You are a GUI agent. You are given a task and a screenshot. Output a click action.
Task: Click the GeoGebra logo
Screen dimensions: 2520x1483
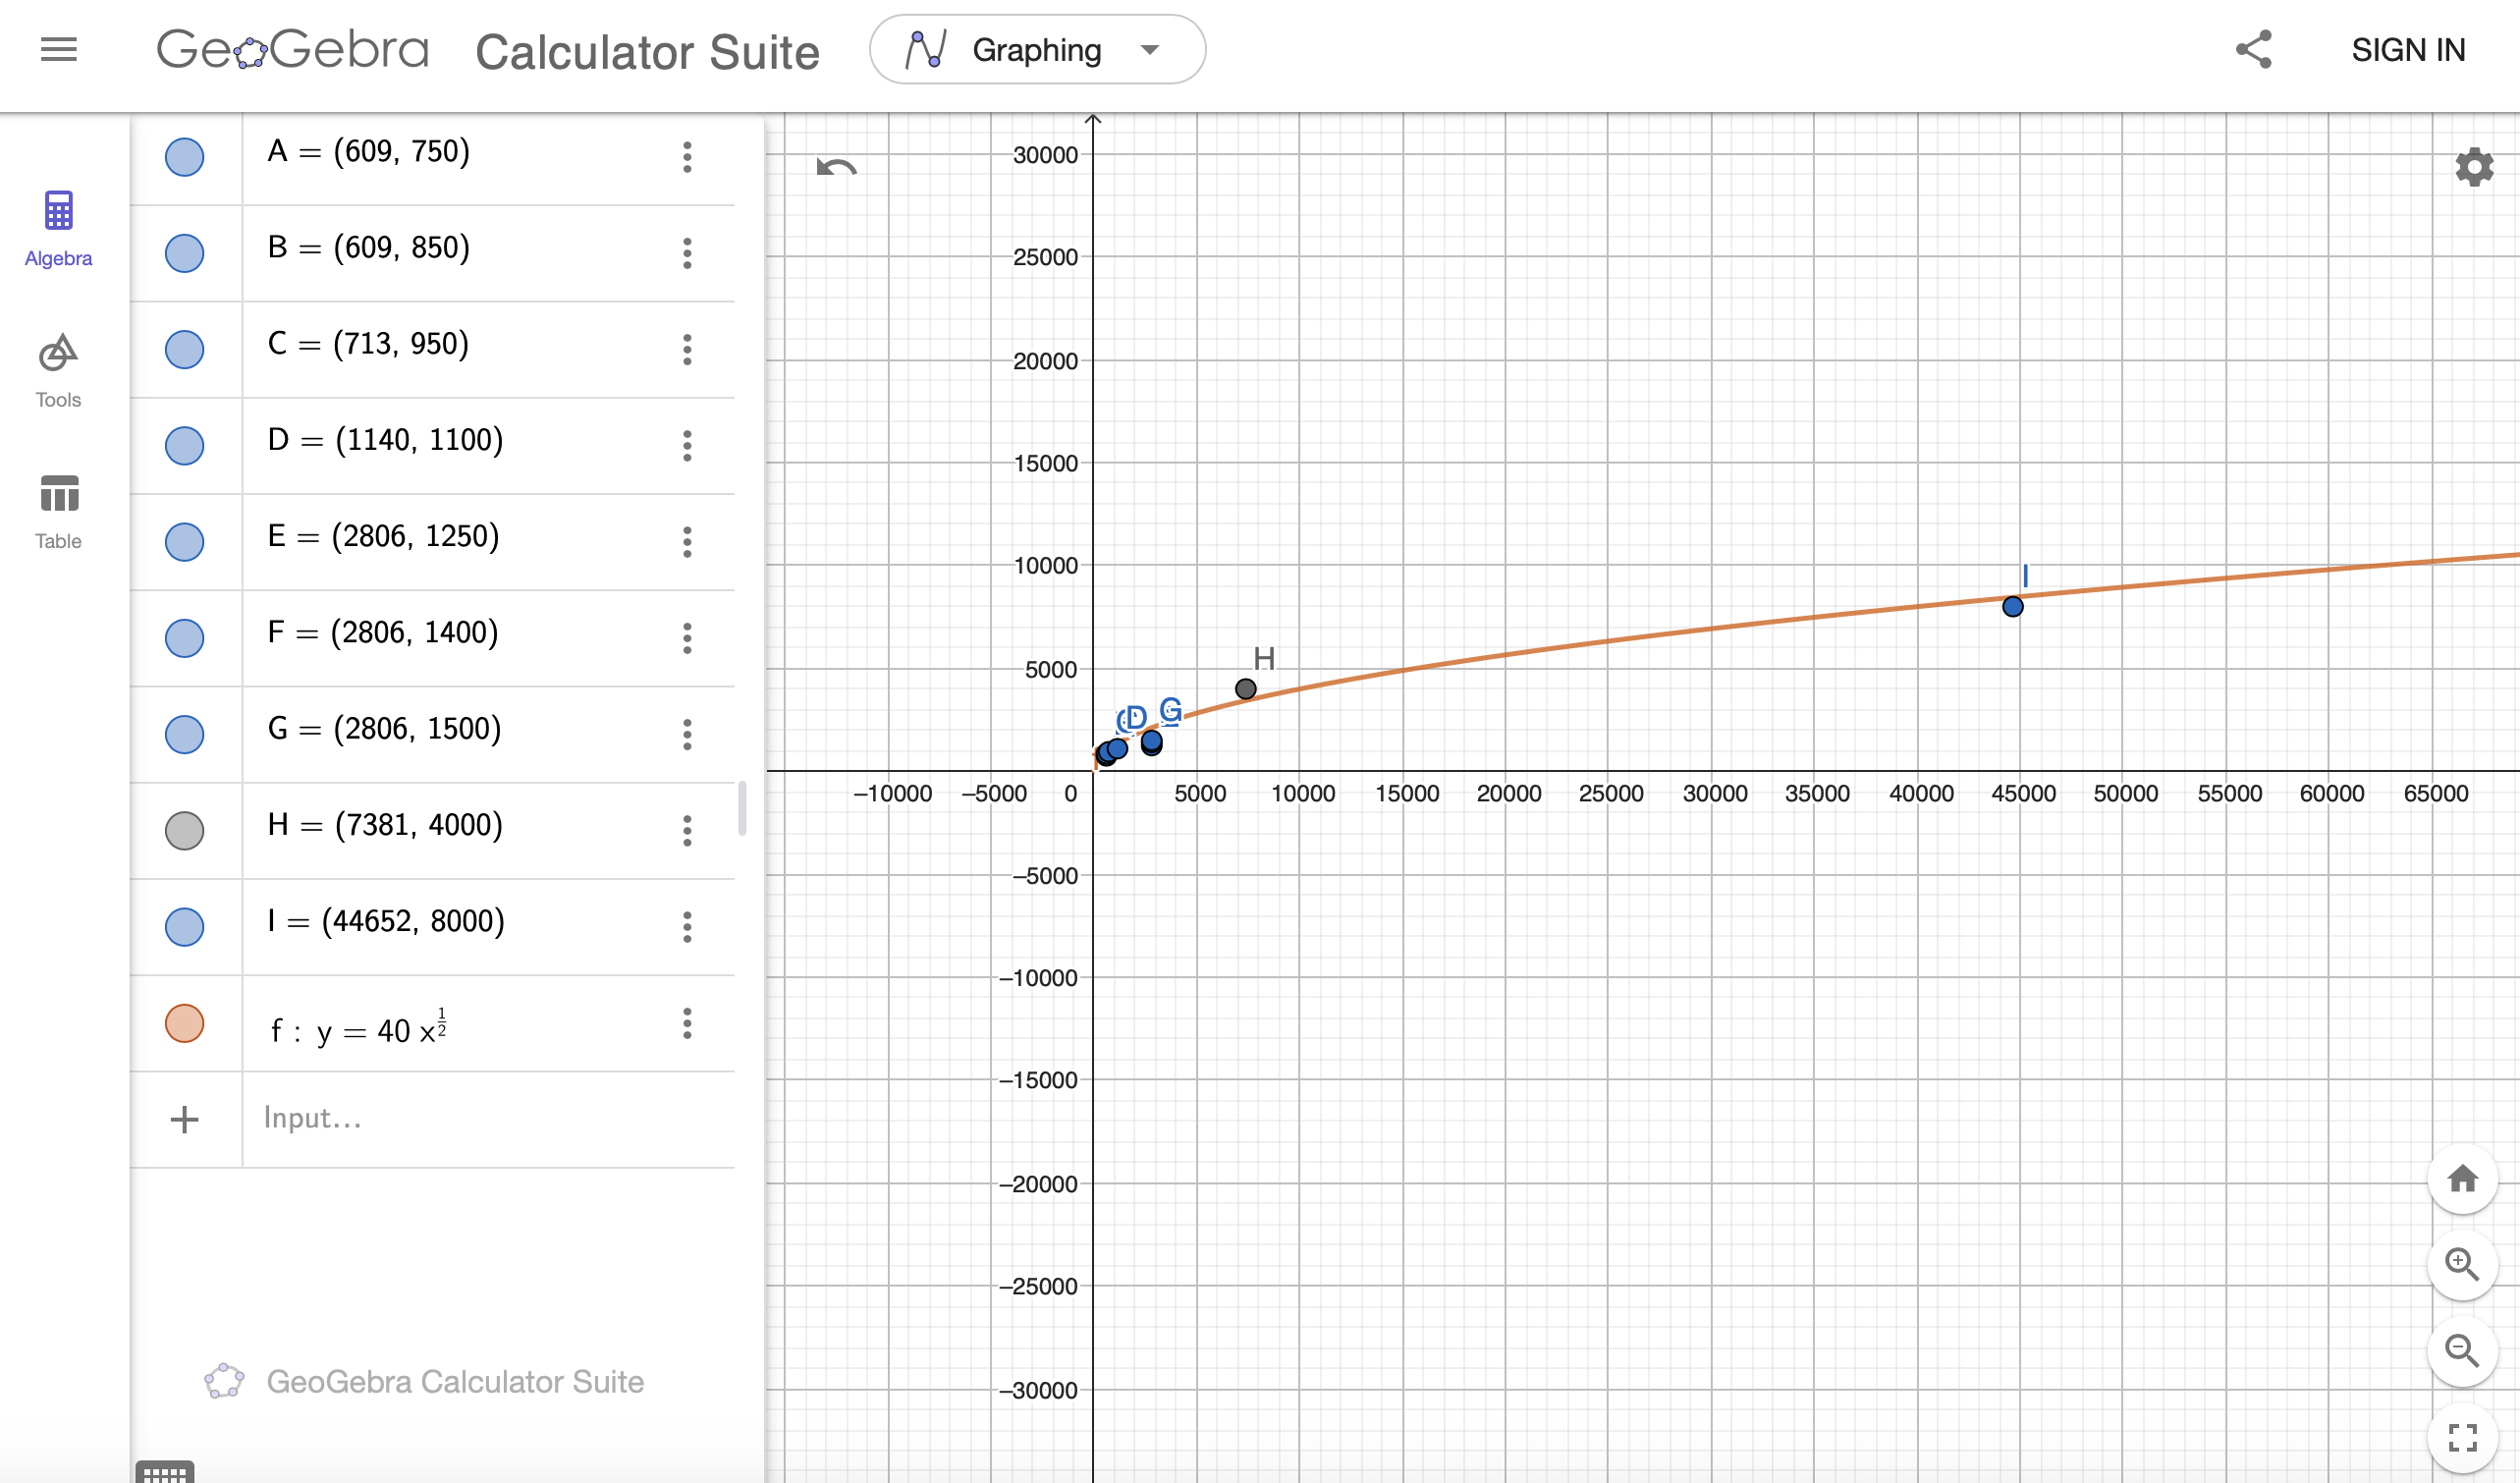(x=292, y=49)
